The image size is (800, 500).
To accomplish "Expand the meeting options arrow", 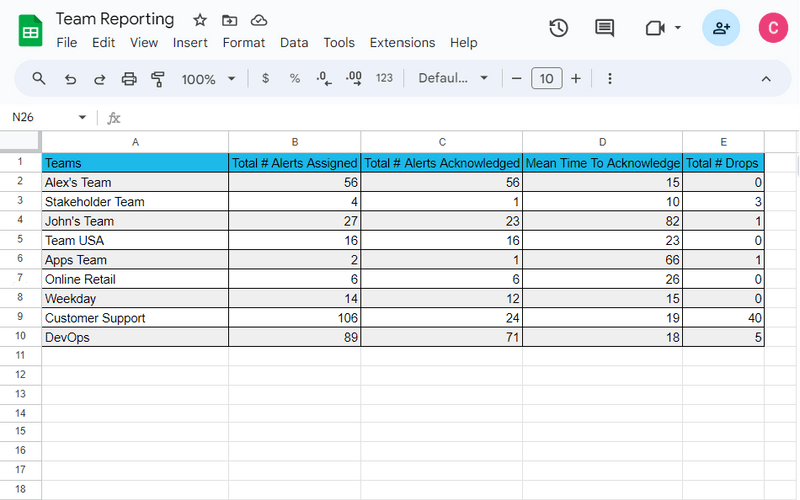I will [x=678, y=28].
